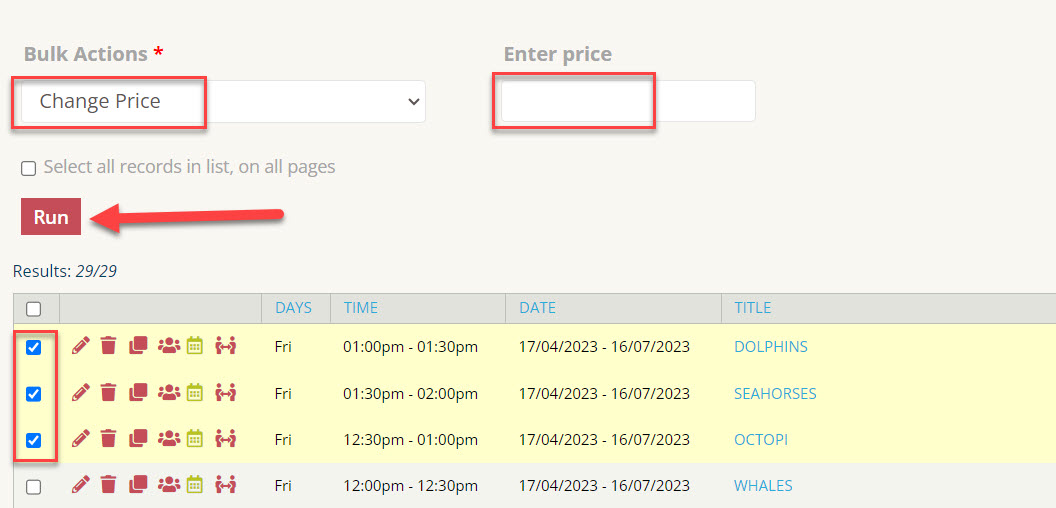The image size is (1056, 508).
Task: Sort by the TIME column header
Action: tap(361, 308)
